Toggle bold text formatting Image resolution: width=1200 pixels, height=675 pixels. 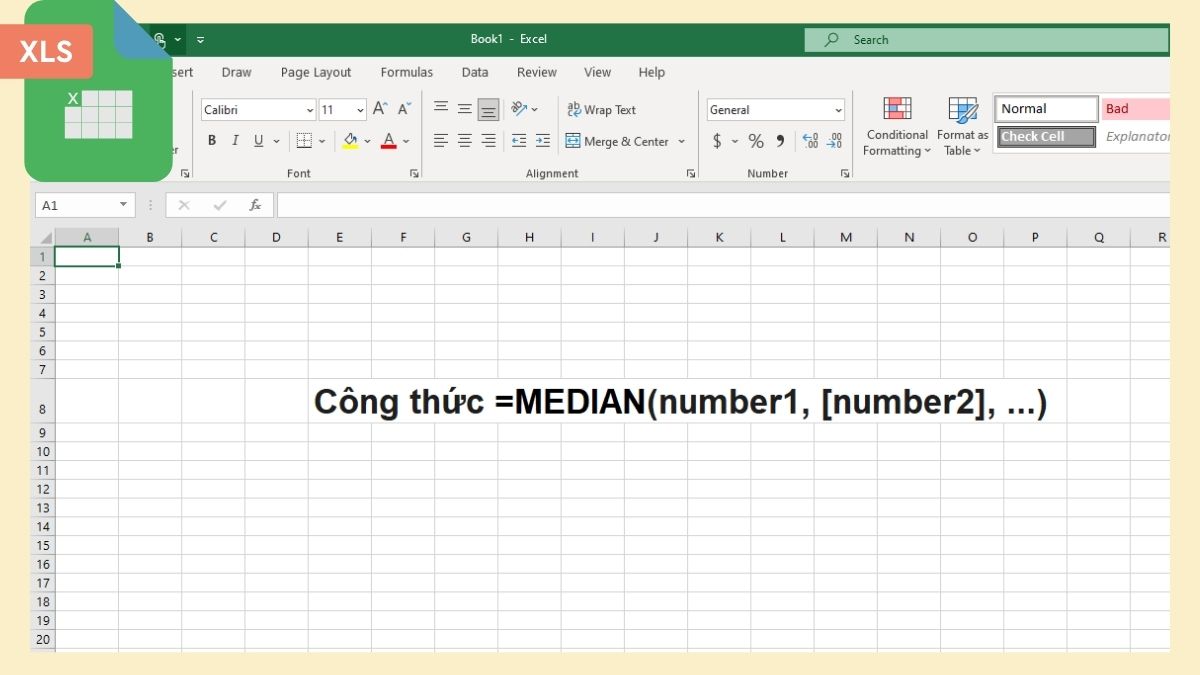(x=211, y=140)
